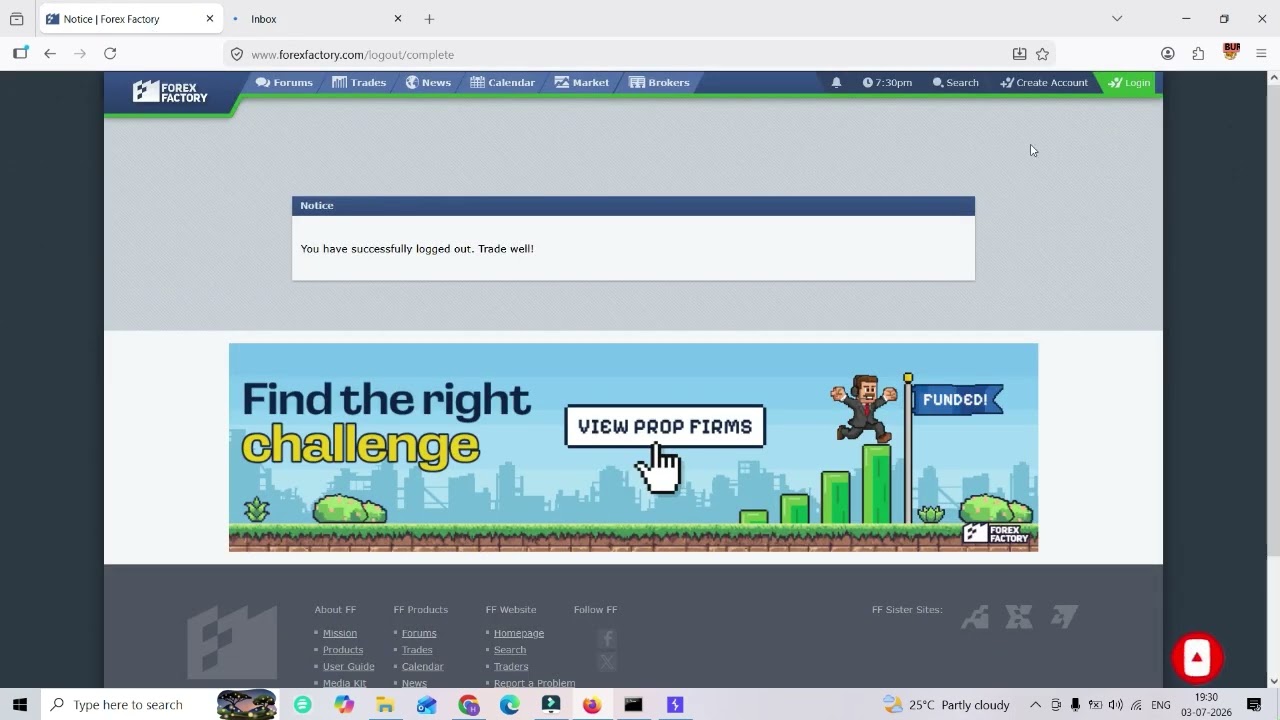The image size is (1280, 720).
Task: Click the install/save page icon in address bar
Action: pos(1019,54)
